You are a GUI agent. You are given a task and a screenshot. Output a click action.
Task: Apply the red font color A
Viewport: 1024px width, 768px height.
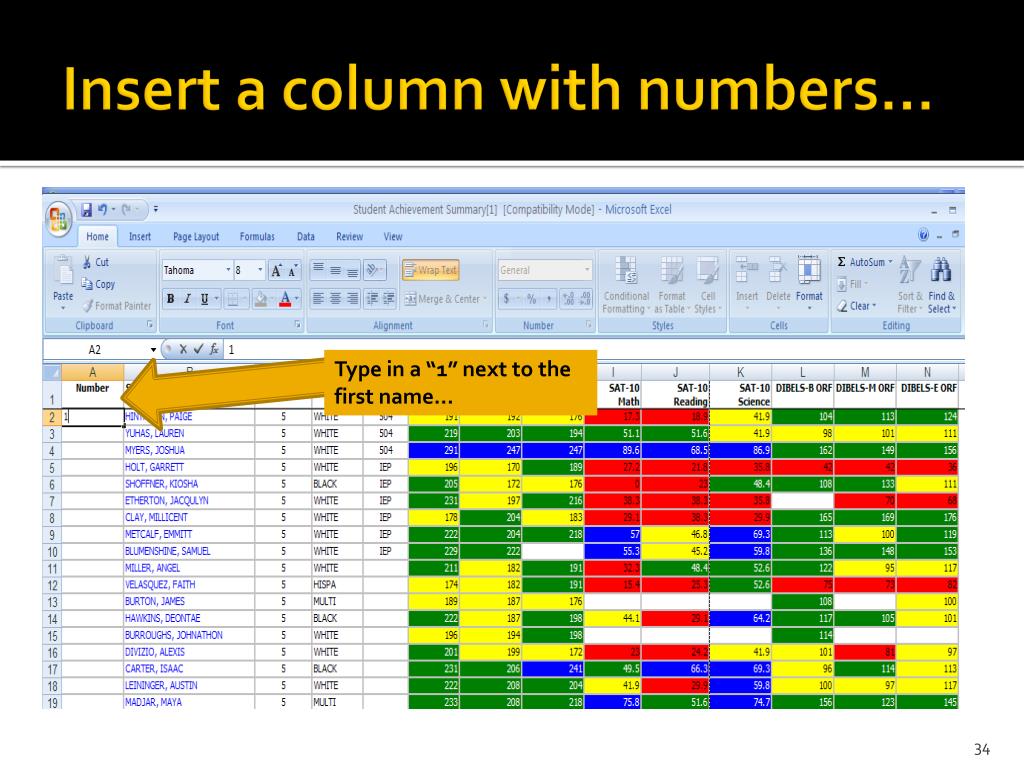coord(285,299)
